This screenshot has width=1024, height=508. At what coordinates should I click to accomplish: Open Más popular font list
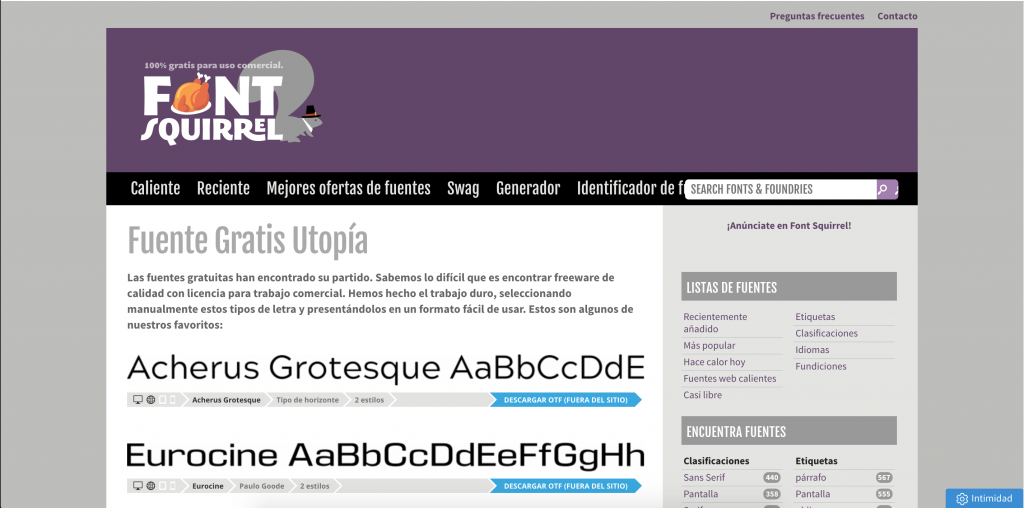[709, 345]
